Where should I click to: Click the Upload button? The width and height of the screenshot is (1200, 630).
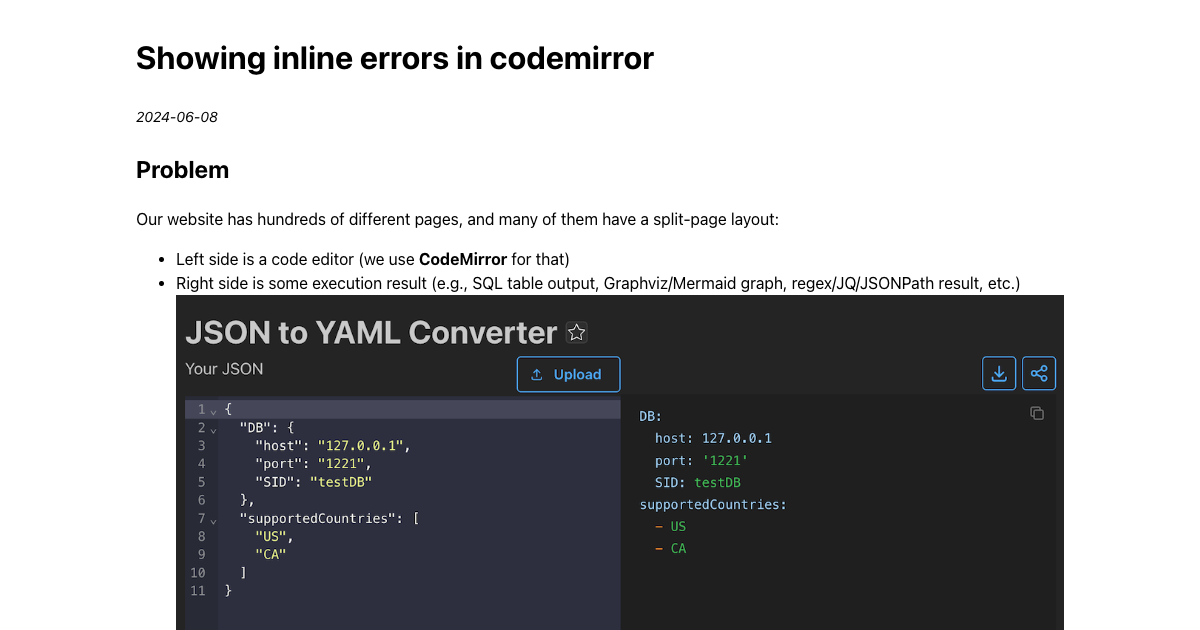pyautogui.click(x=568, y=374)
